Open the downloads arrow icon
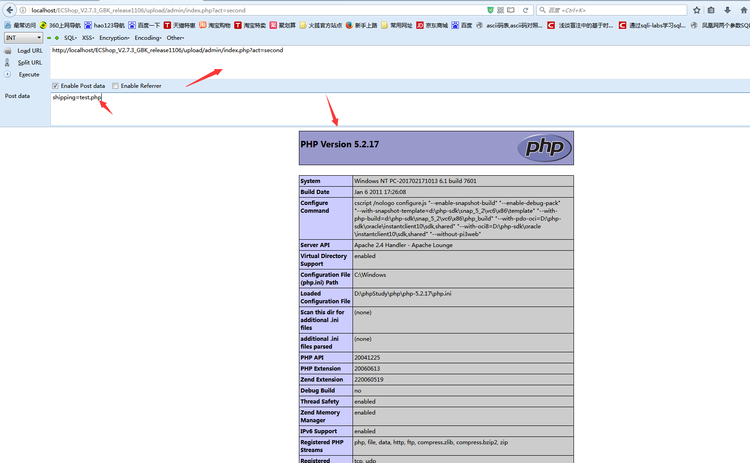This screenshot has width=750, height=463. (x=727, y=9)
